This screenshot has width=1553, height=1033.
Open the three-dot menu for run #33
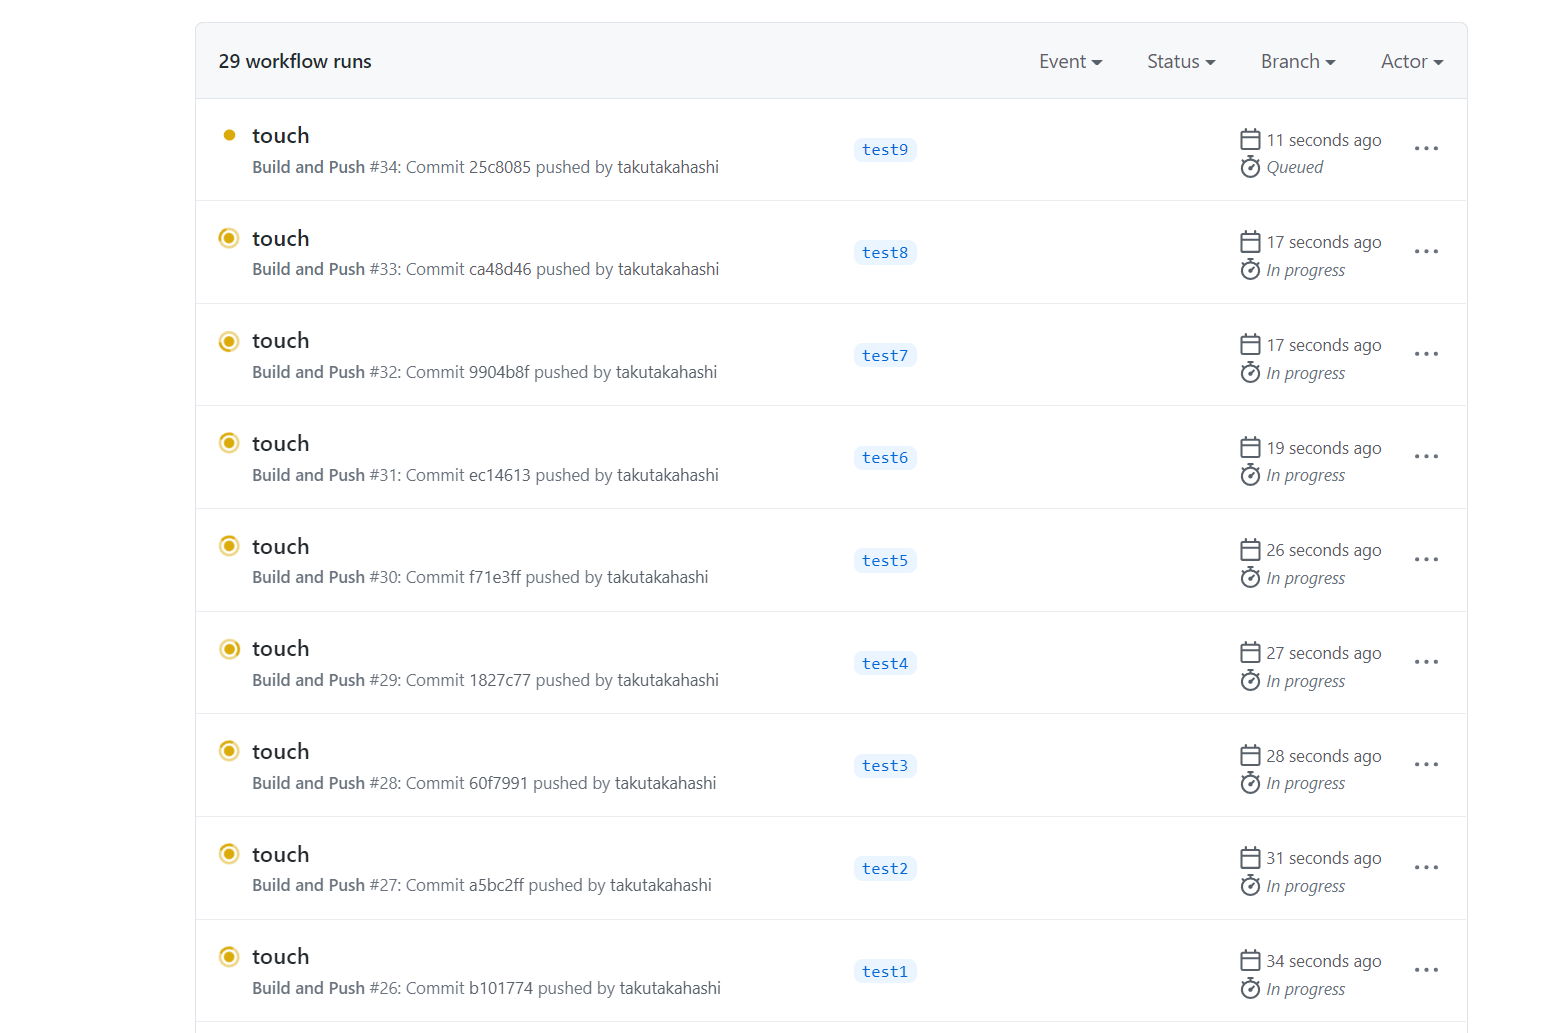tap(1426, 252)
